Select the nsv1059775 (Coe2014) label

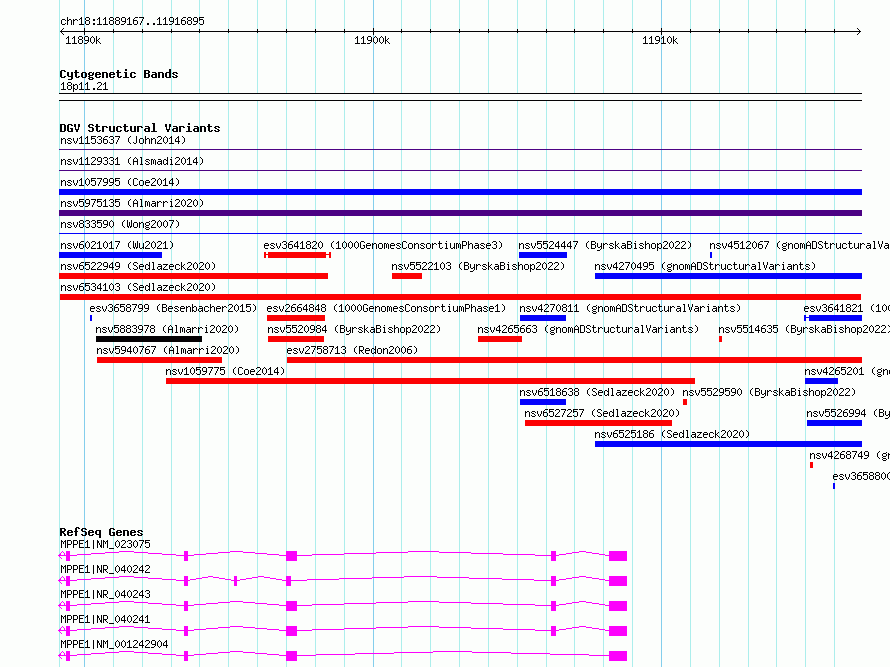(225, 371)
